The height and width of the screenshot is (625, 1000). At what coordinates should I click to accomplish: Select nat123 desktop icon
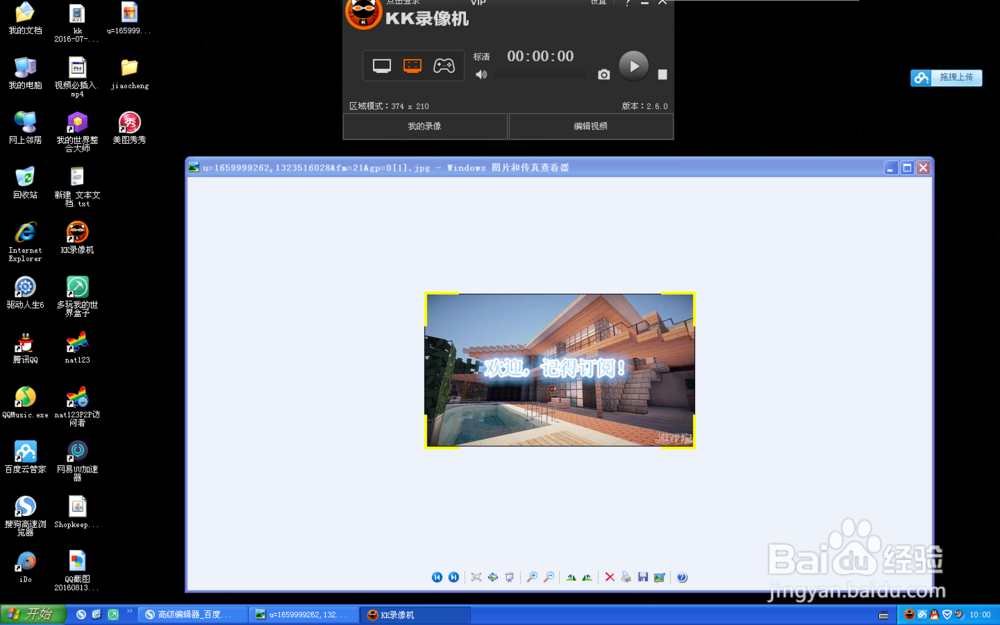(x=77, y=348)
